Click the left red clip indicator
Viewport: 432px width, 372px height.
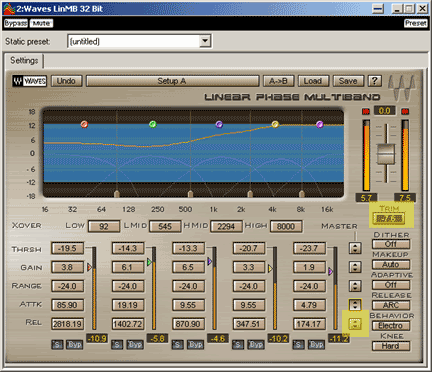click(366, 111)
